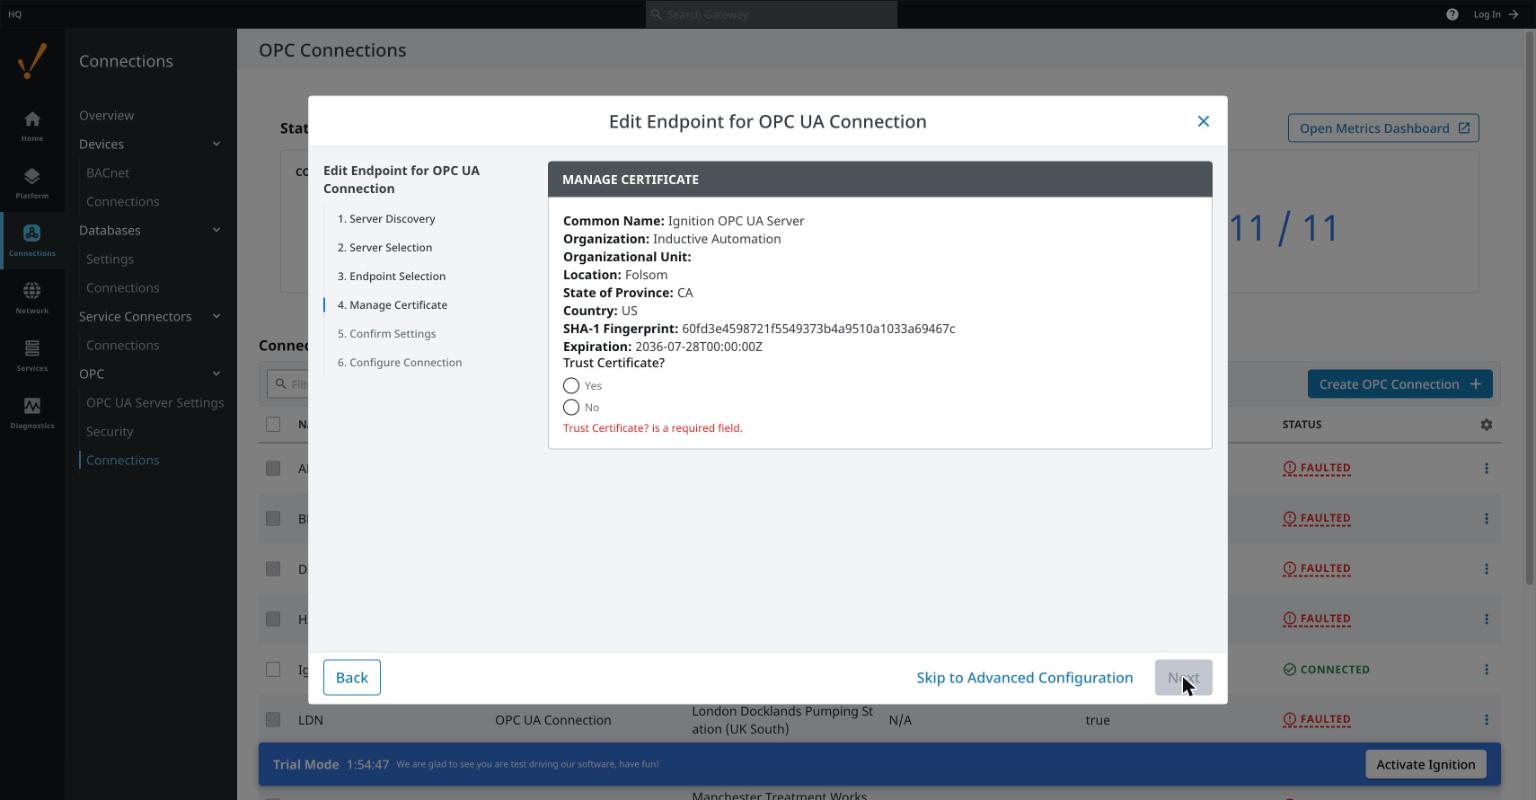Click the Back button

point(352,678)
